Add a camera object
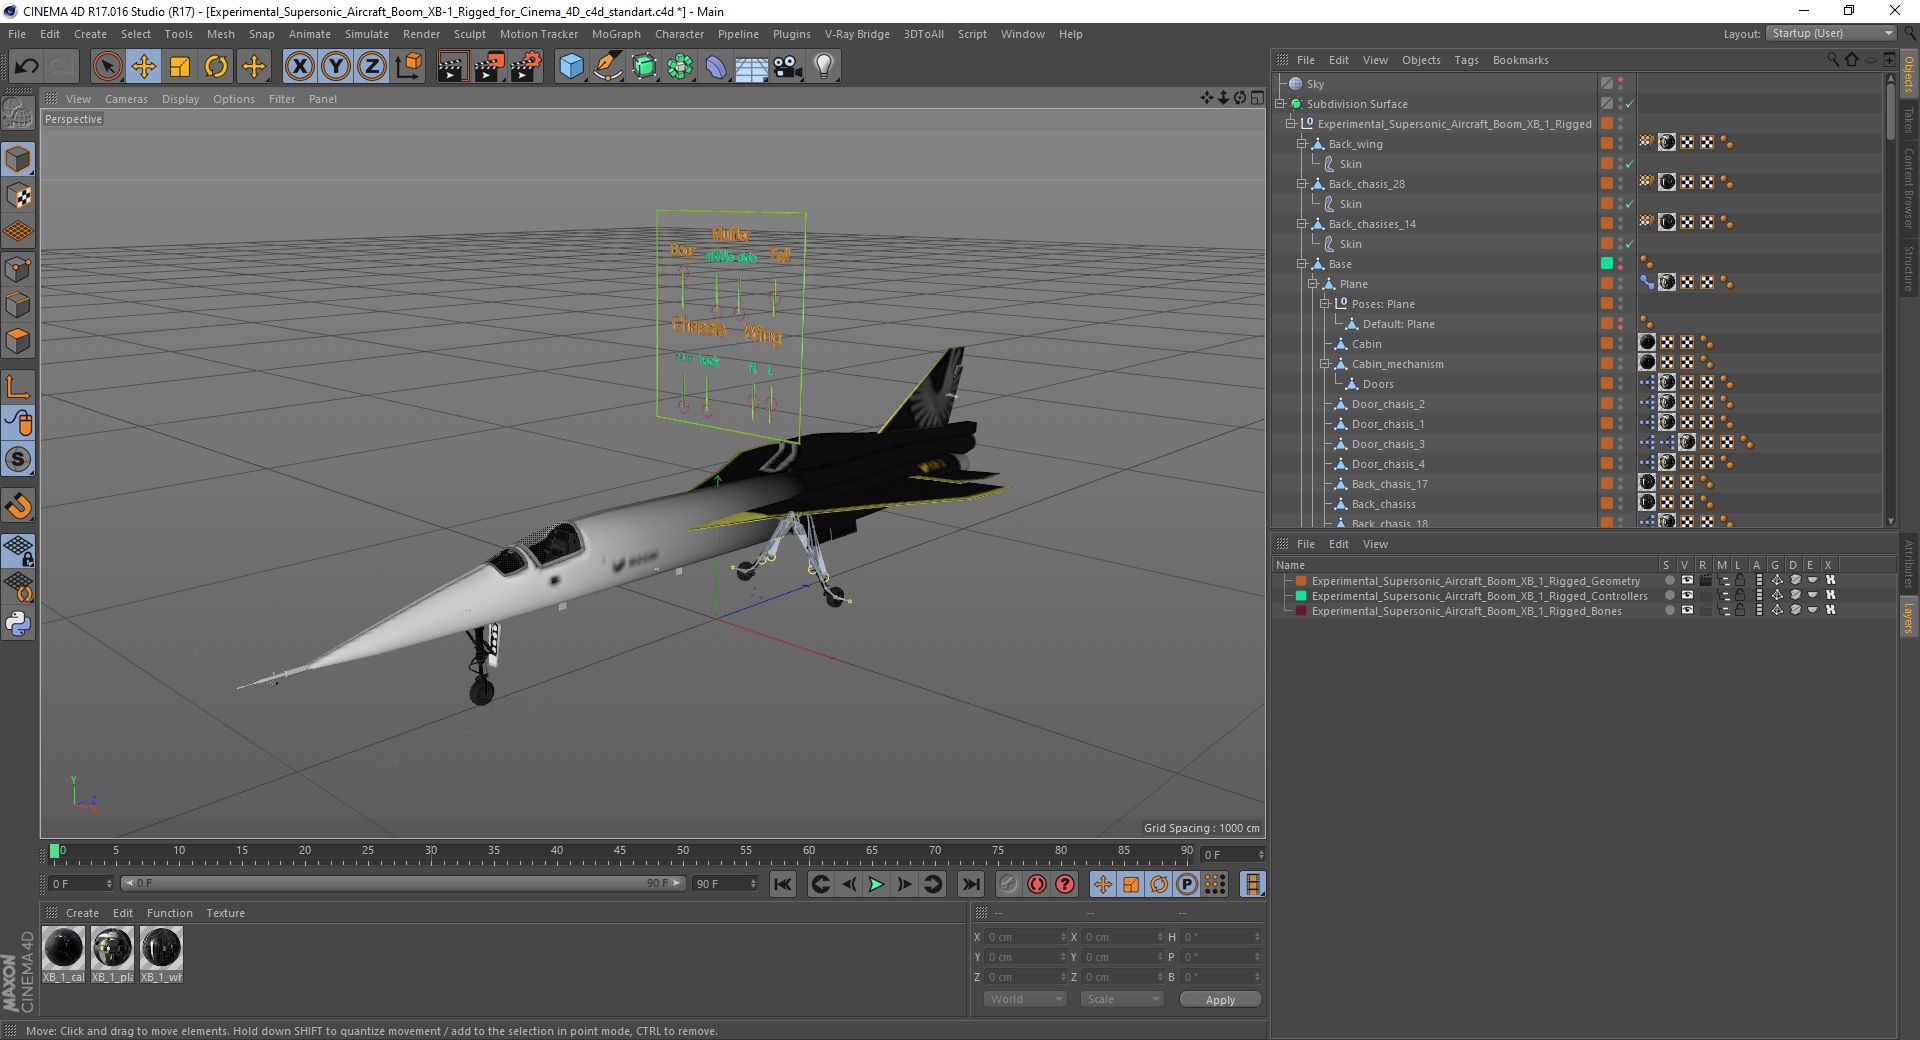Image resolution: width=1920 pixels, height=1040 pixels. [788, 67]
